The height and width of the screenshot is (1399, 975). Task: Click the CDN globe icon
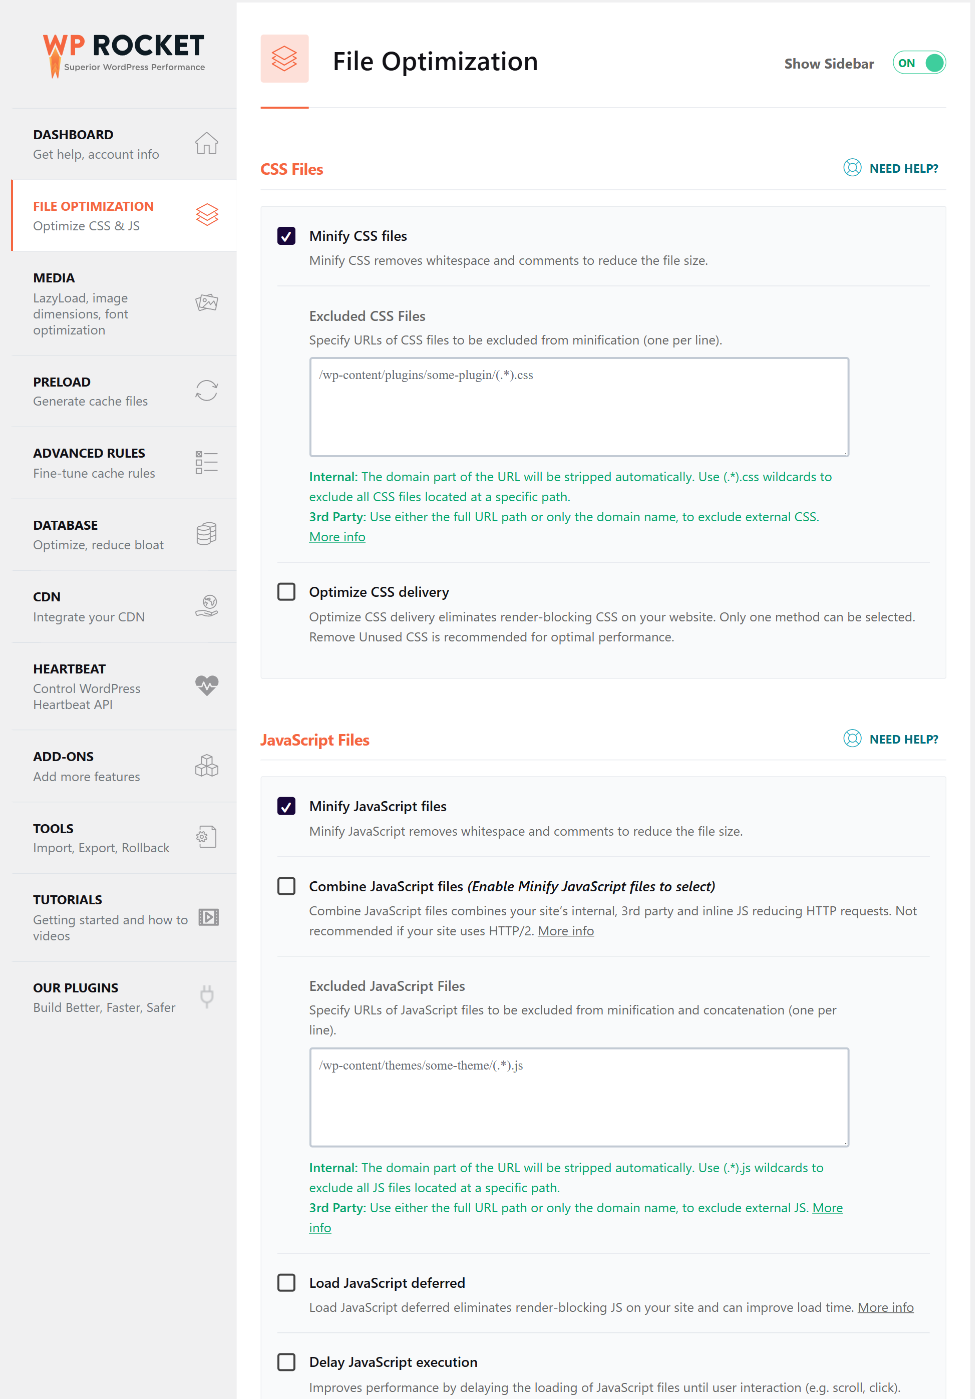tap(206, 606)
